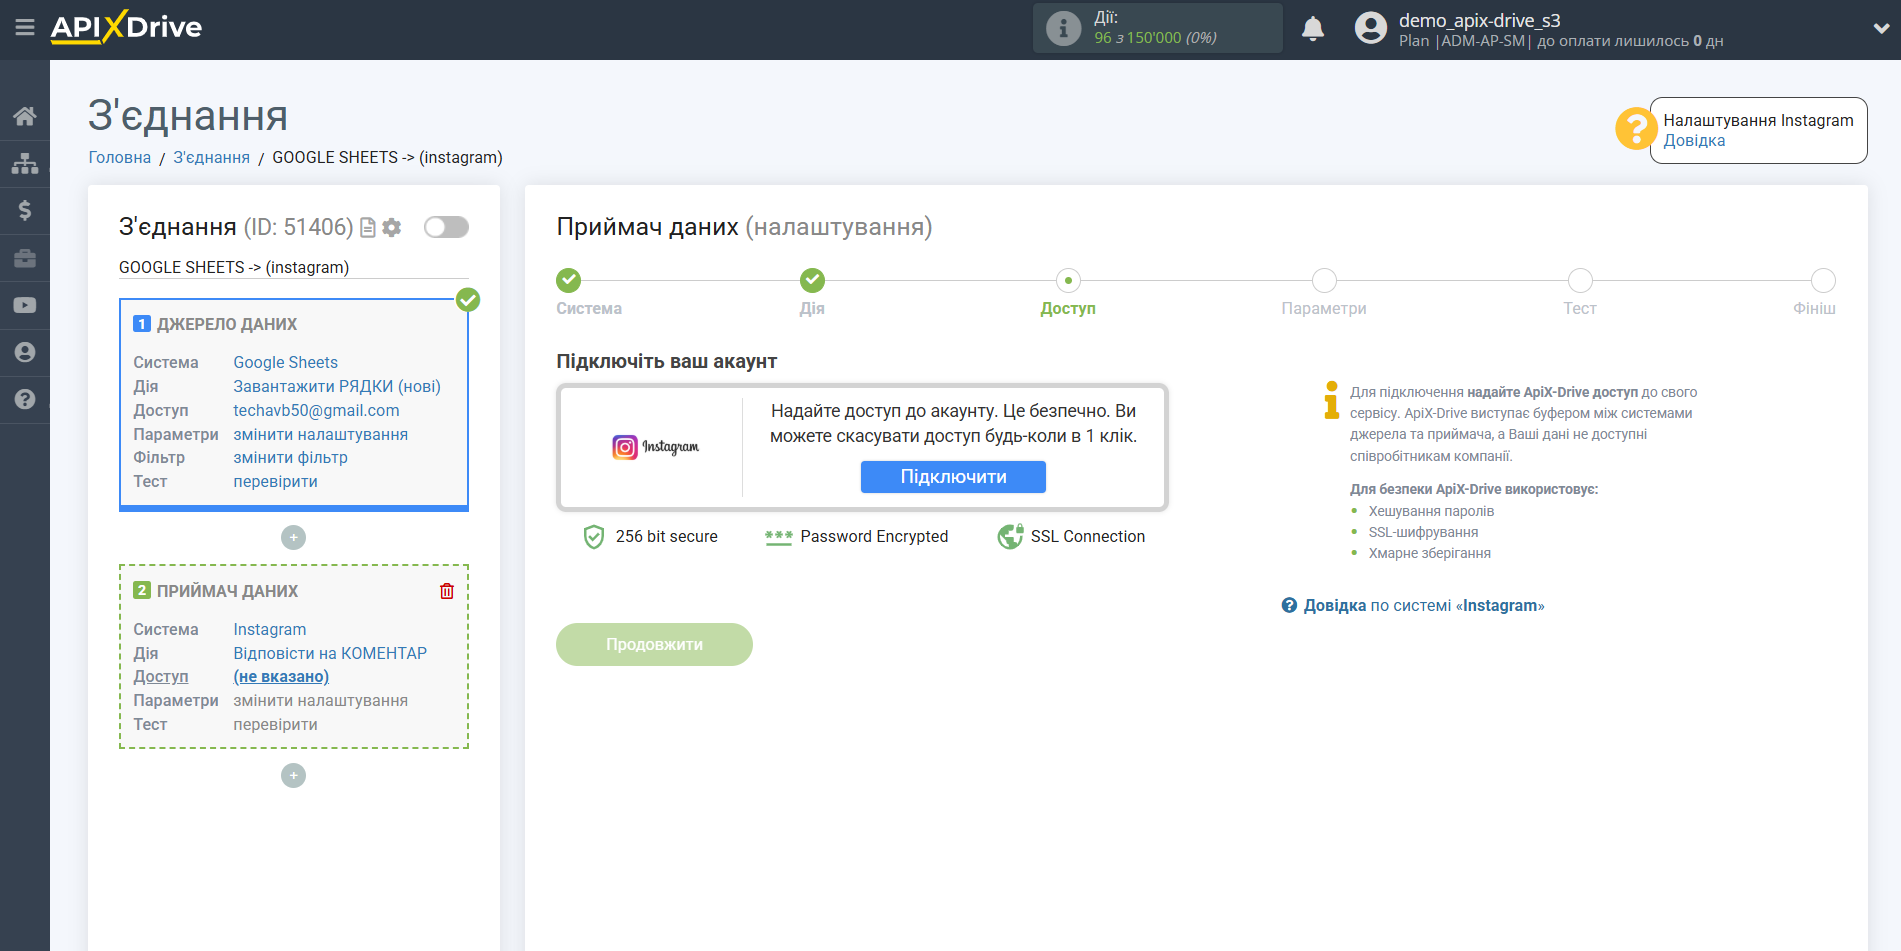Open Відповісти на КОМЕНТАР action link
Image resolution: width=1901 pixels, height=951 pixels.
(330, 653)
